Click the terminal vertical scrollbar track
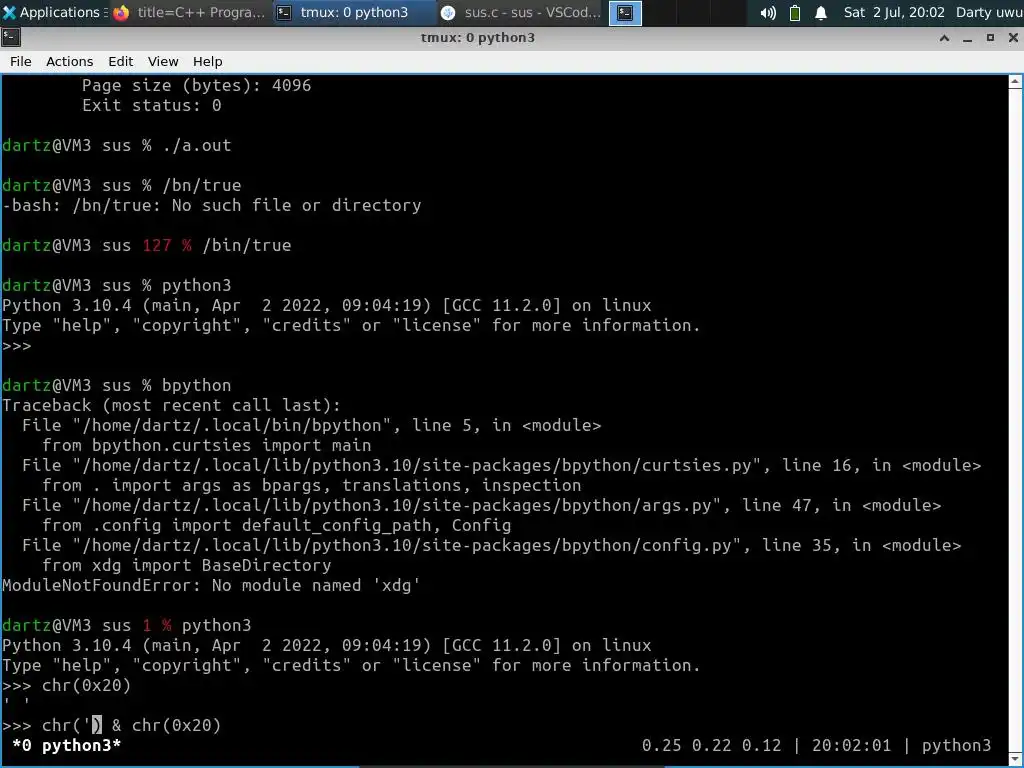 [x=1015, y=420]
